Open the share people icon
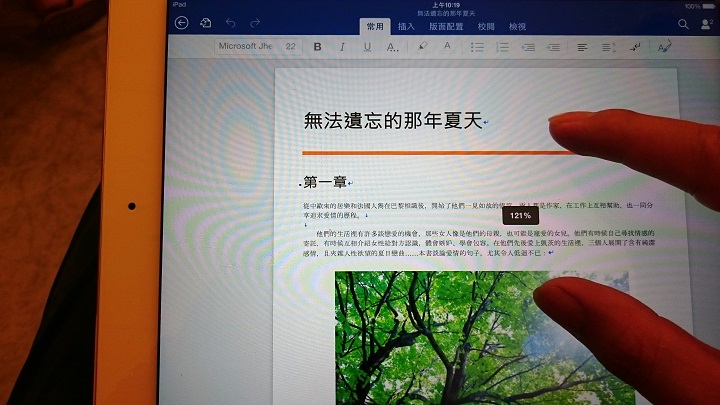The width and height of the screenshot is (720, 405). [707, 24]
